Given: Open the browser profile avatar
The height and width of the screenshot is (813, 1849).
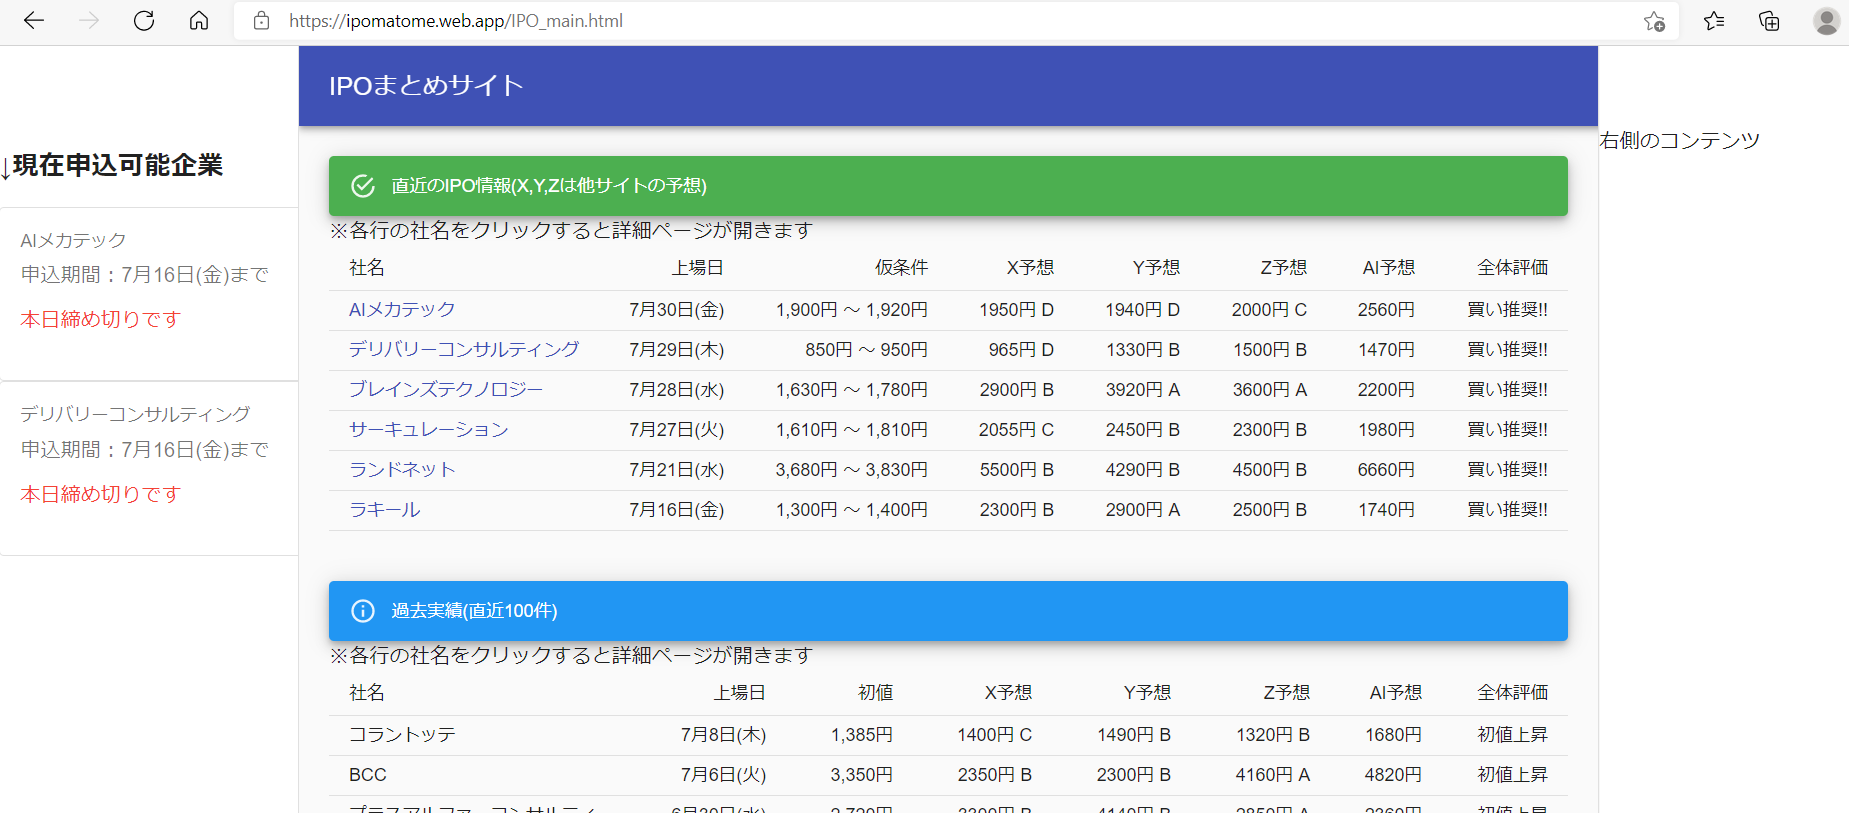Looking at the screenshot, I should click(1827, 21).
